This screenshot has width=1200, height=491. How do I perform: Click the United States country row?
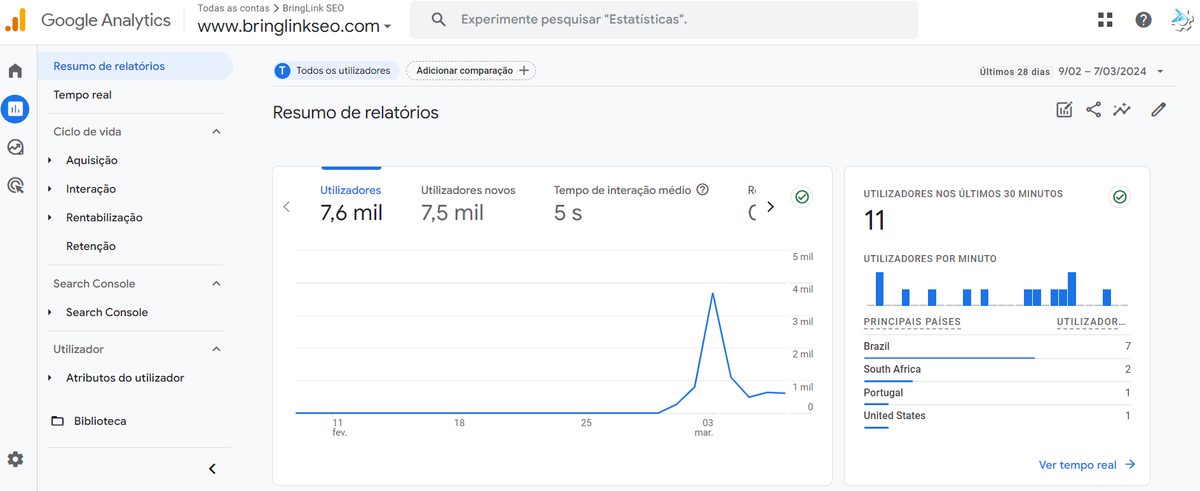997,416
